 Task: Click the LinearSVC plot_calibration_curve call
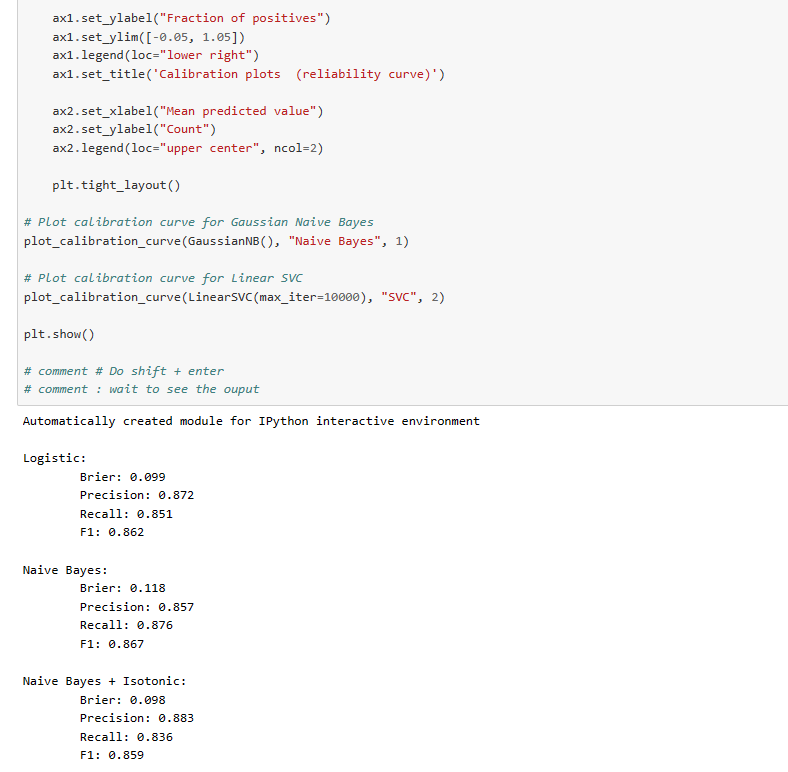pos(233,297)
